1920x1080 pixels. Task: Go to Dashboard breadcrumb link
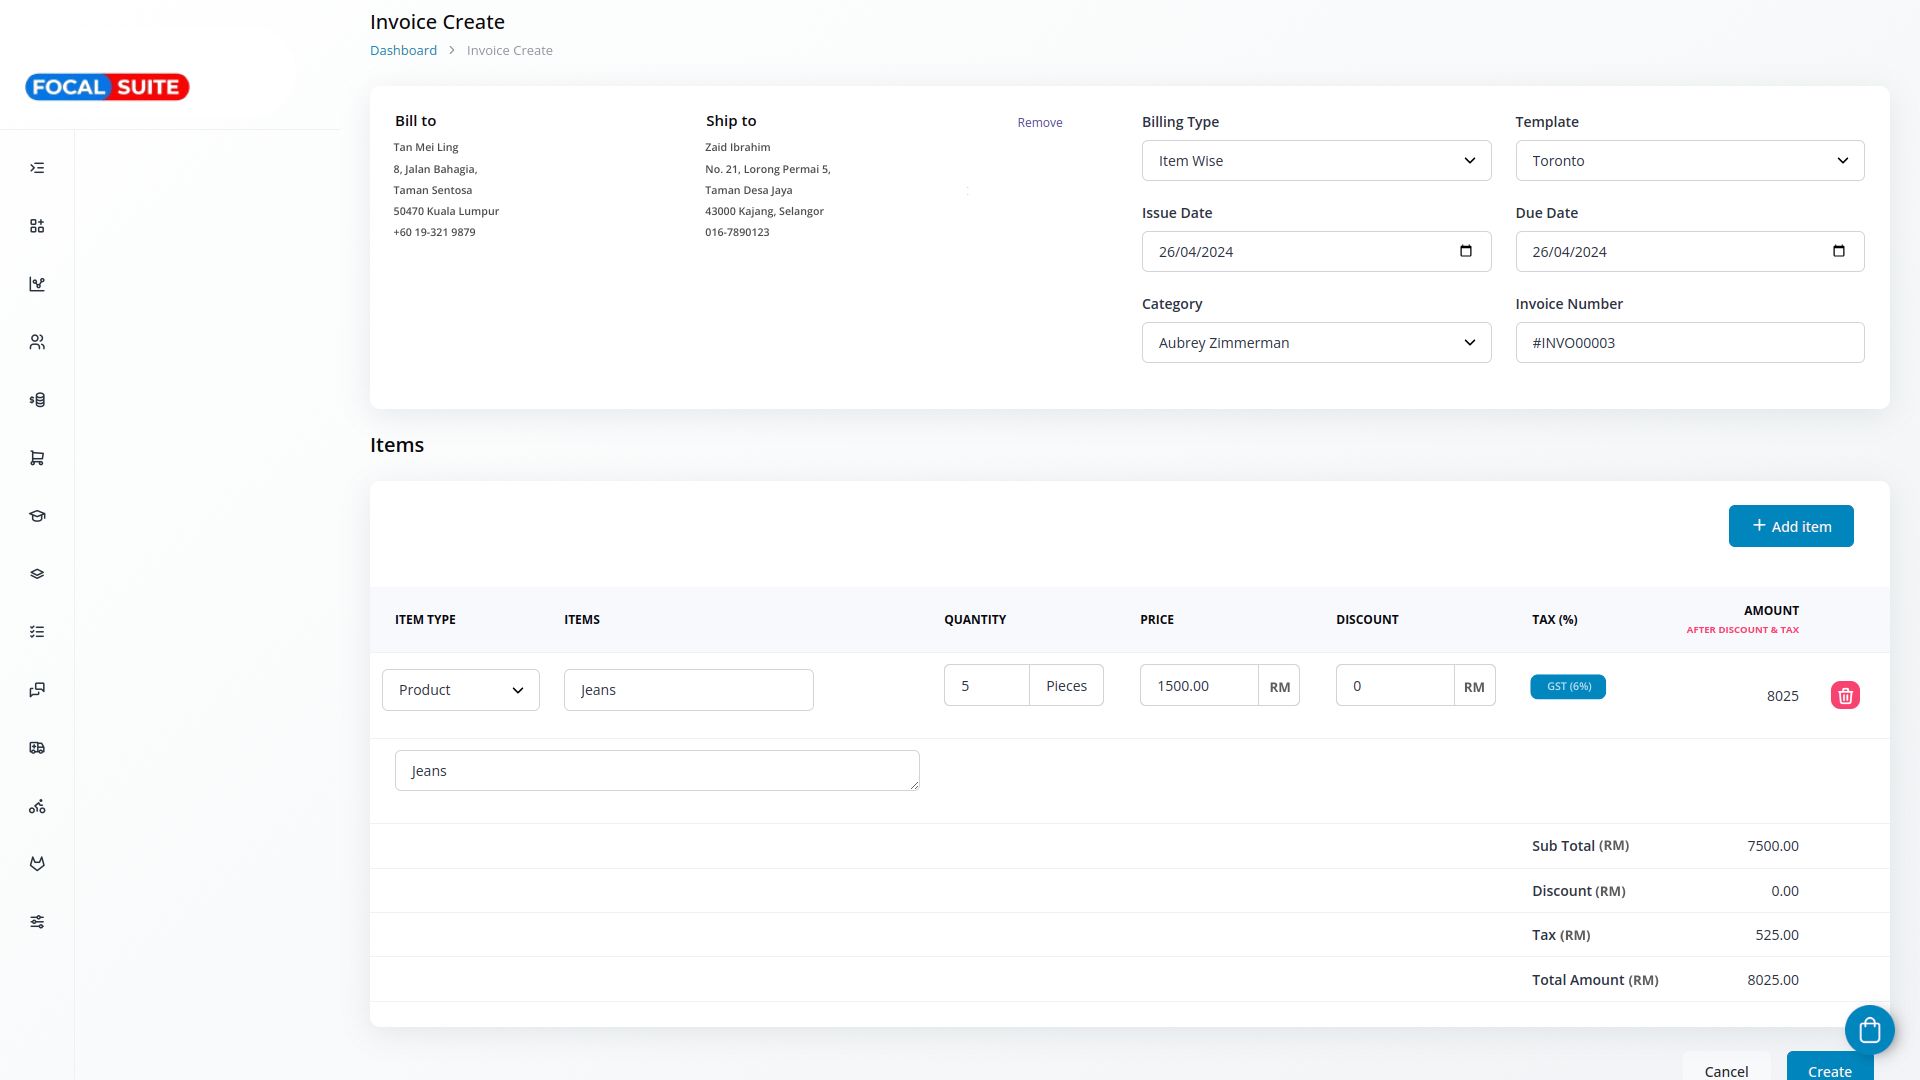[x=403, y=50]
